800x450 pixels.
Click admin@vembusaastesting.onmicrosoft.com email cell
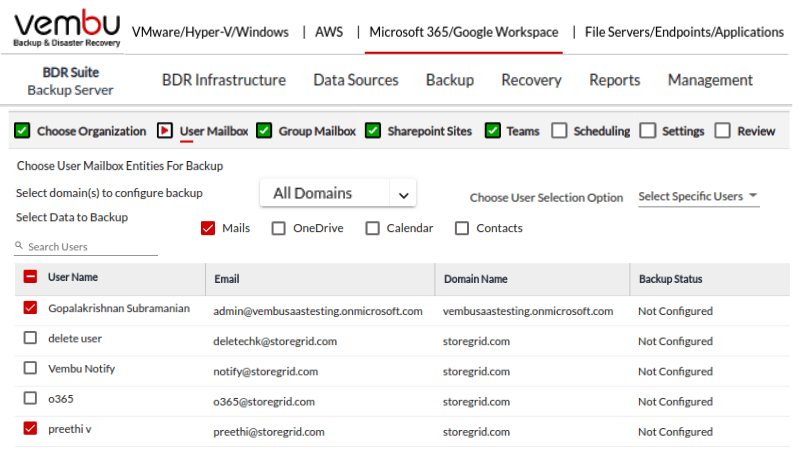click(318, 311)
